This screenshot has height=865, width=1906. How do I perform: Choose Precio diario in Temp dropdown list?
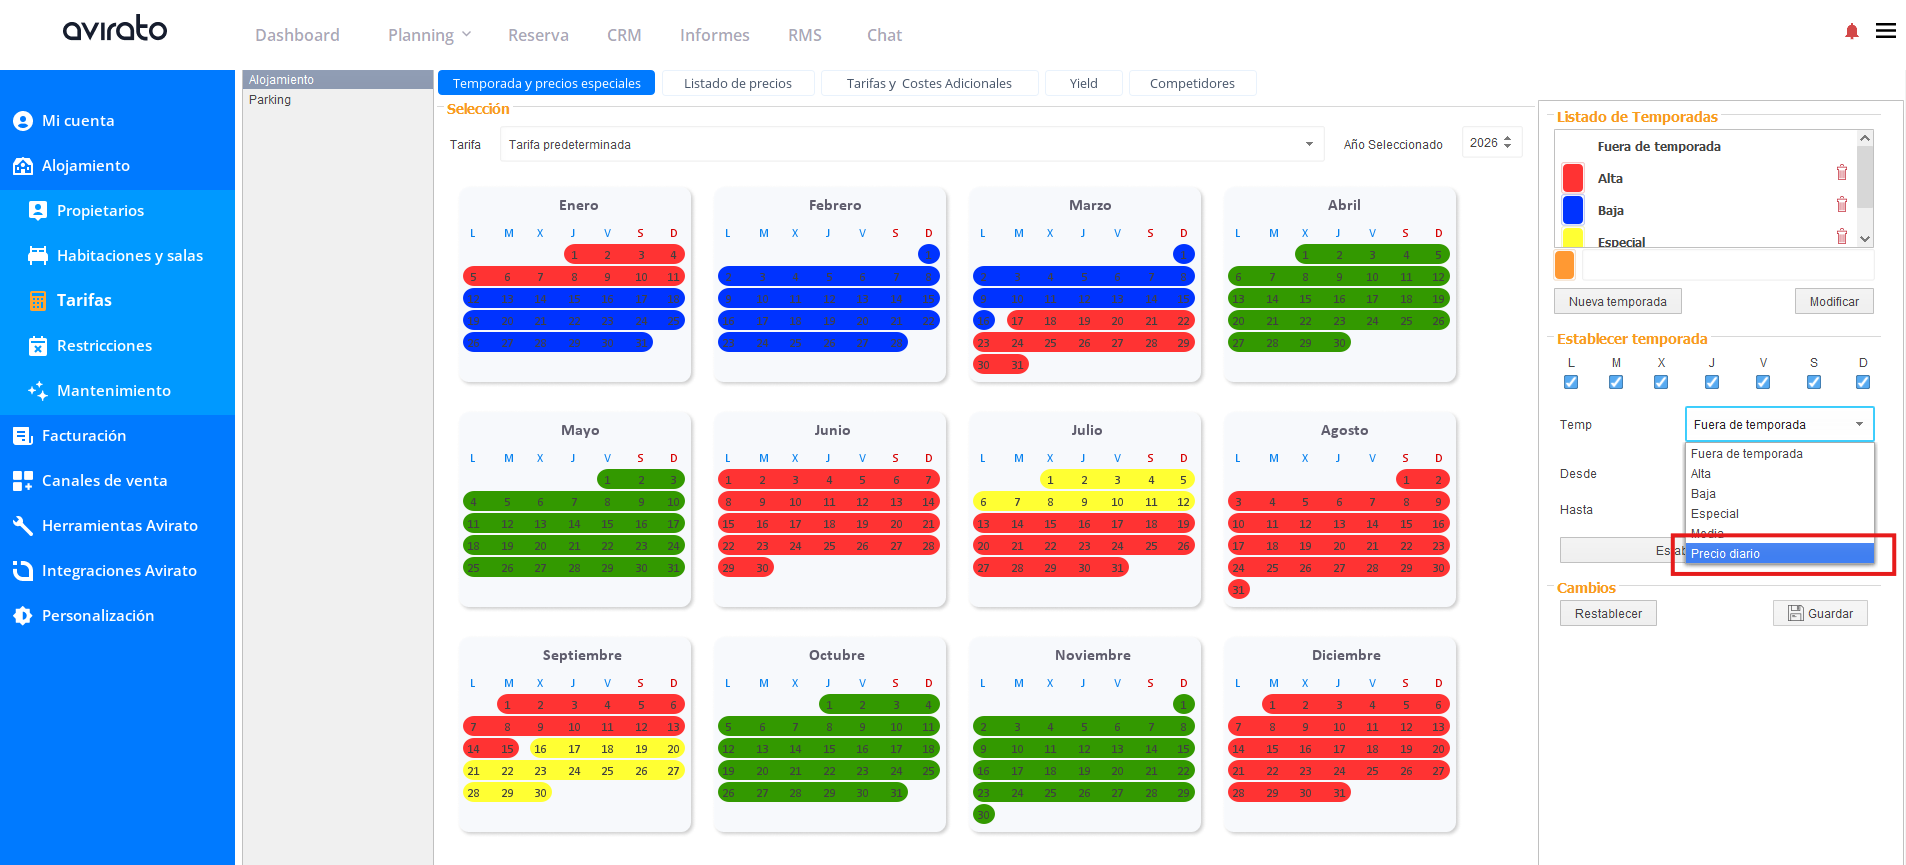(x=1779, y=554)
